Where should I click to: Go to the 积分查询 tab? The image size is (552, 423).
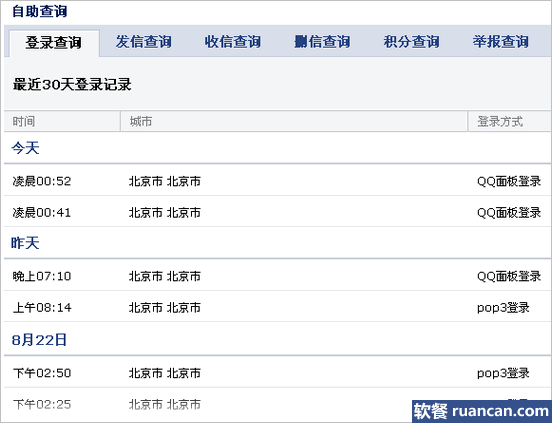tap(412, 42)
